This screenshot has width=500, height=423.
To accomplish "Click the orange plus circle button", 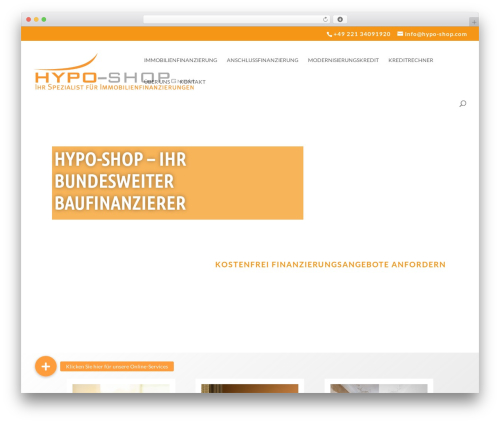I will pos(46,366).
